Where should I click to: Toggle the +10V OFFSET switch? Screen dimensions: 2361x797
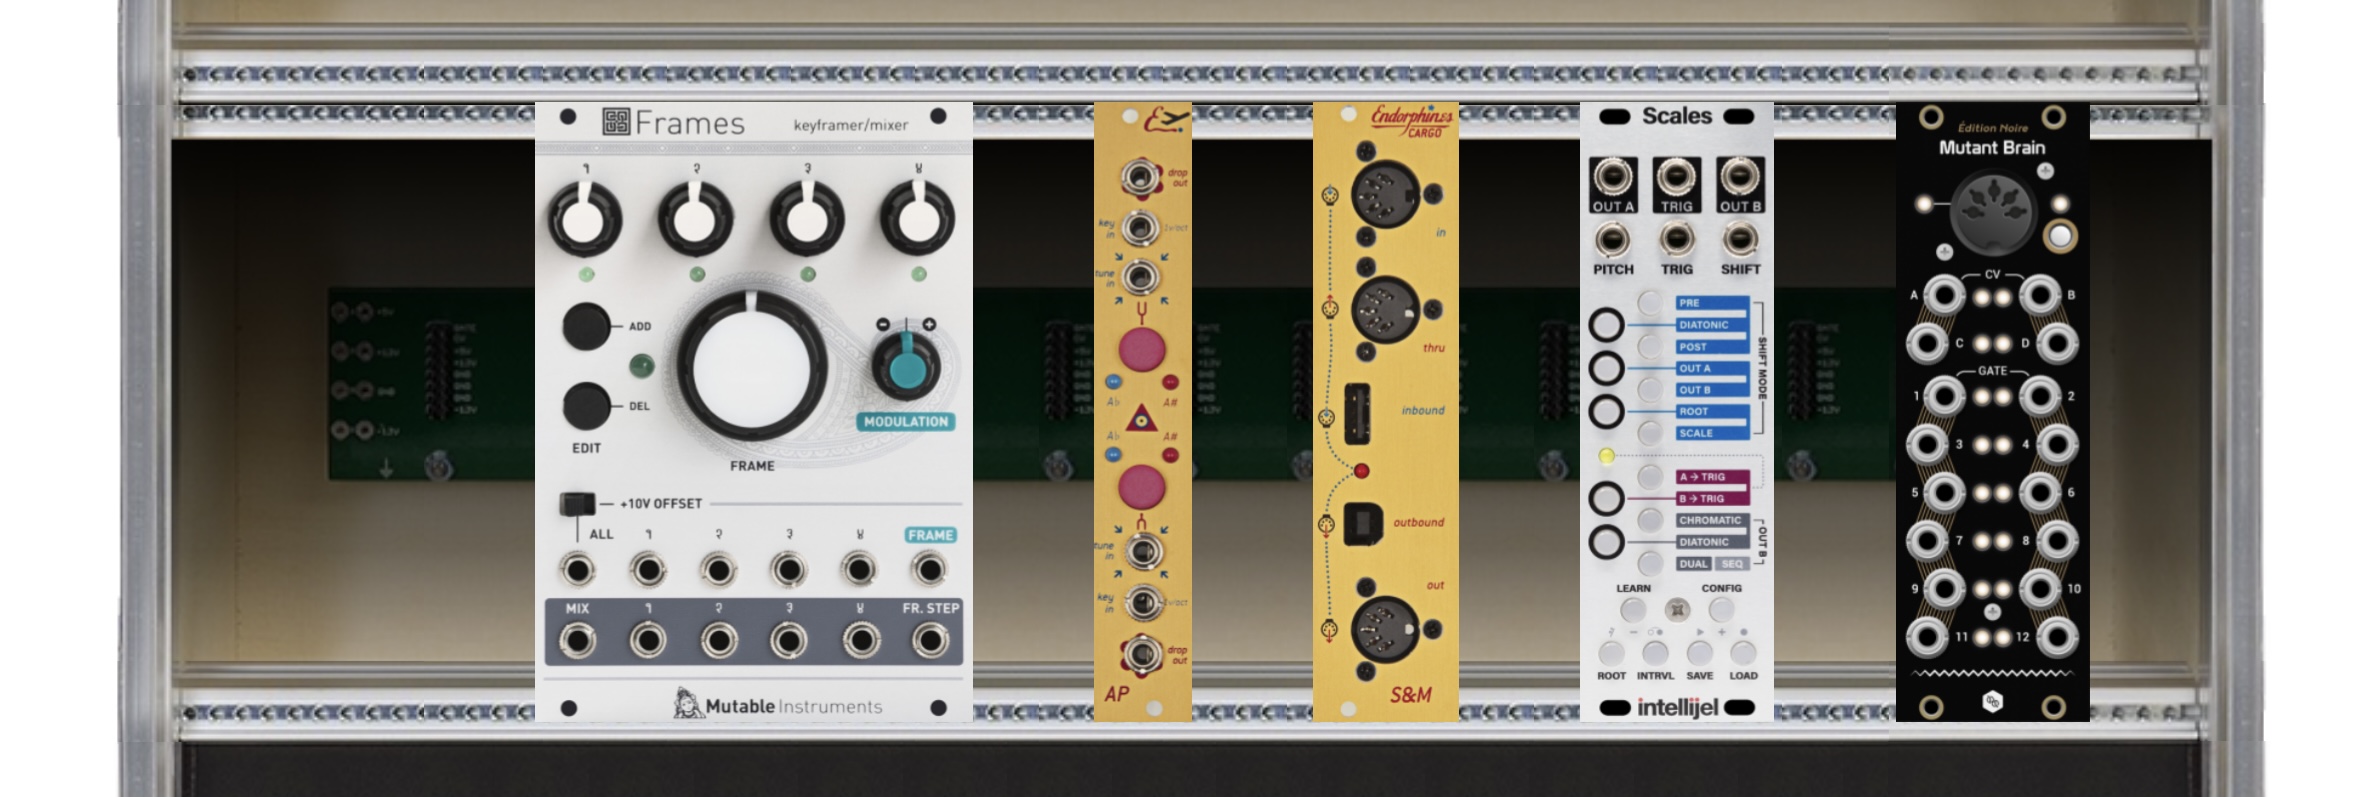[x=576, y=504]
